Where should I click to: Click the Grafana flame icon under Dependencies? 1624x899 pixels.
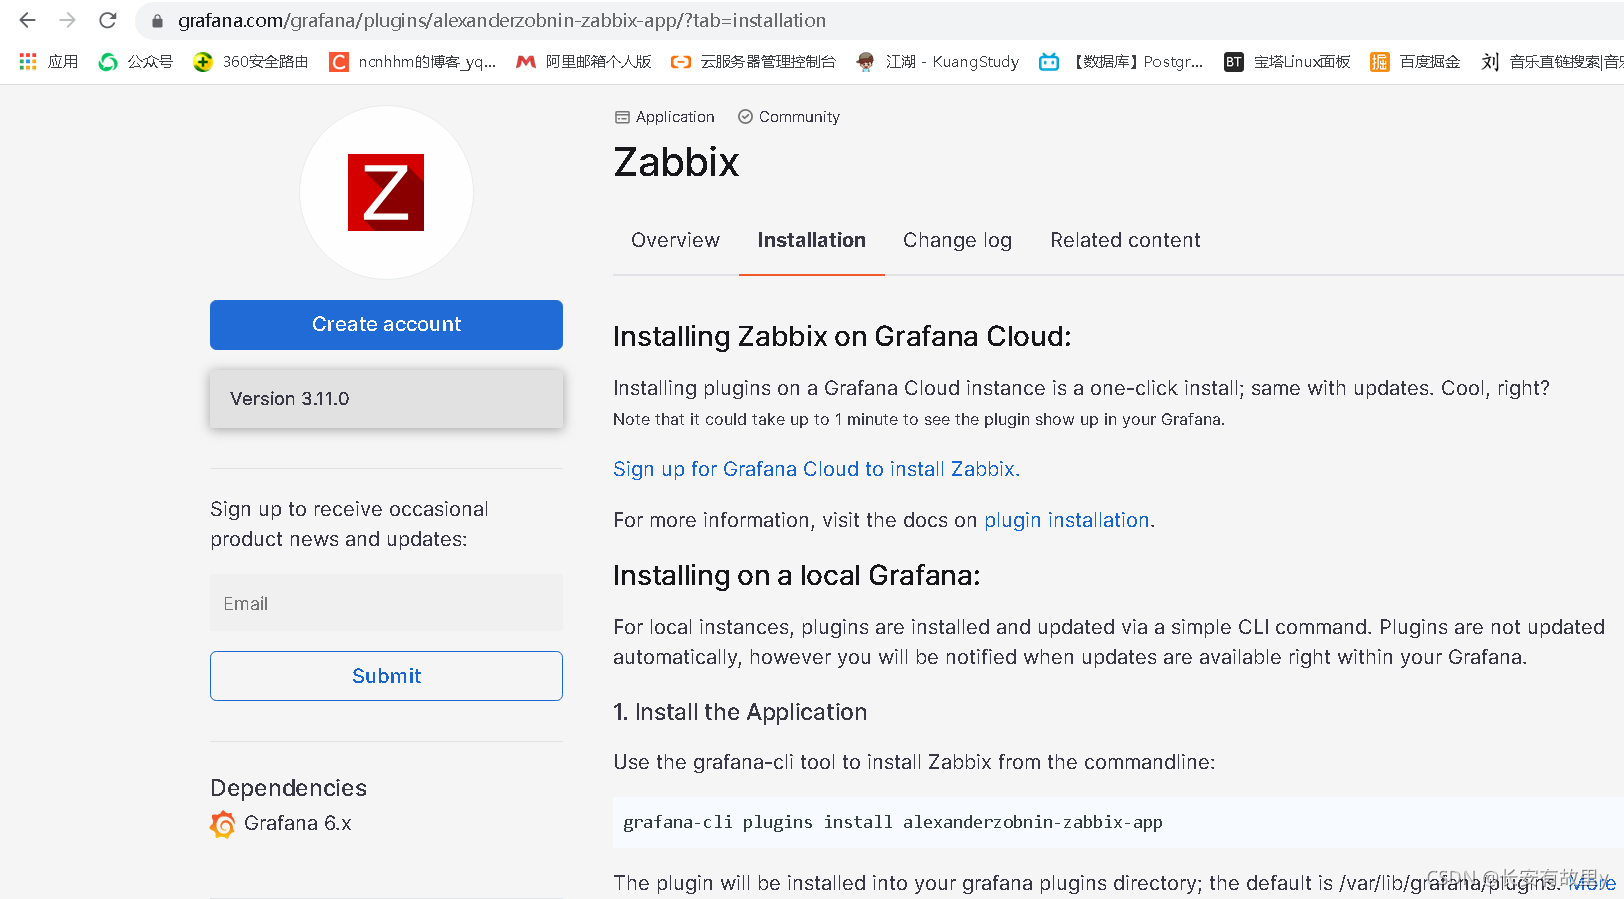(222, 824)
